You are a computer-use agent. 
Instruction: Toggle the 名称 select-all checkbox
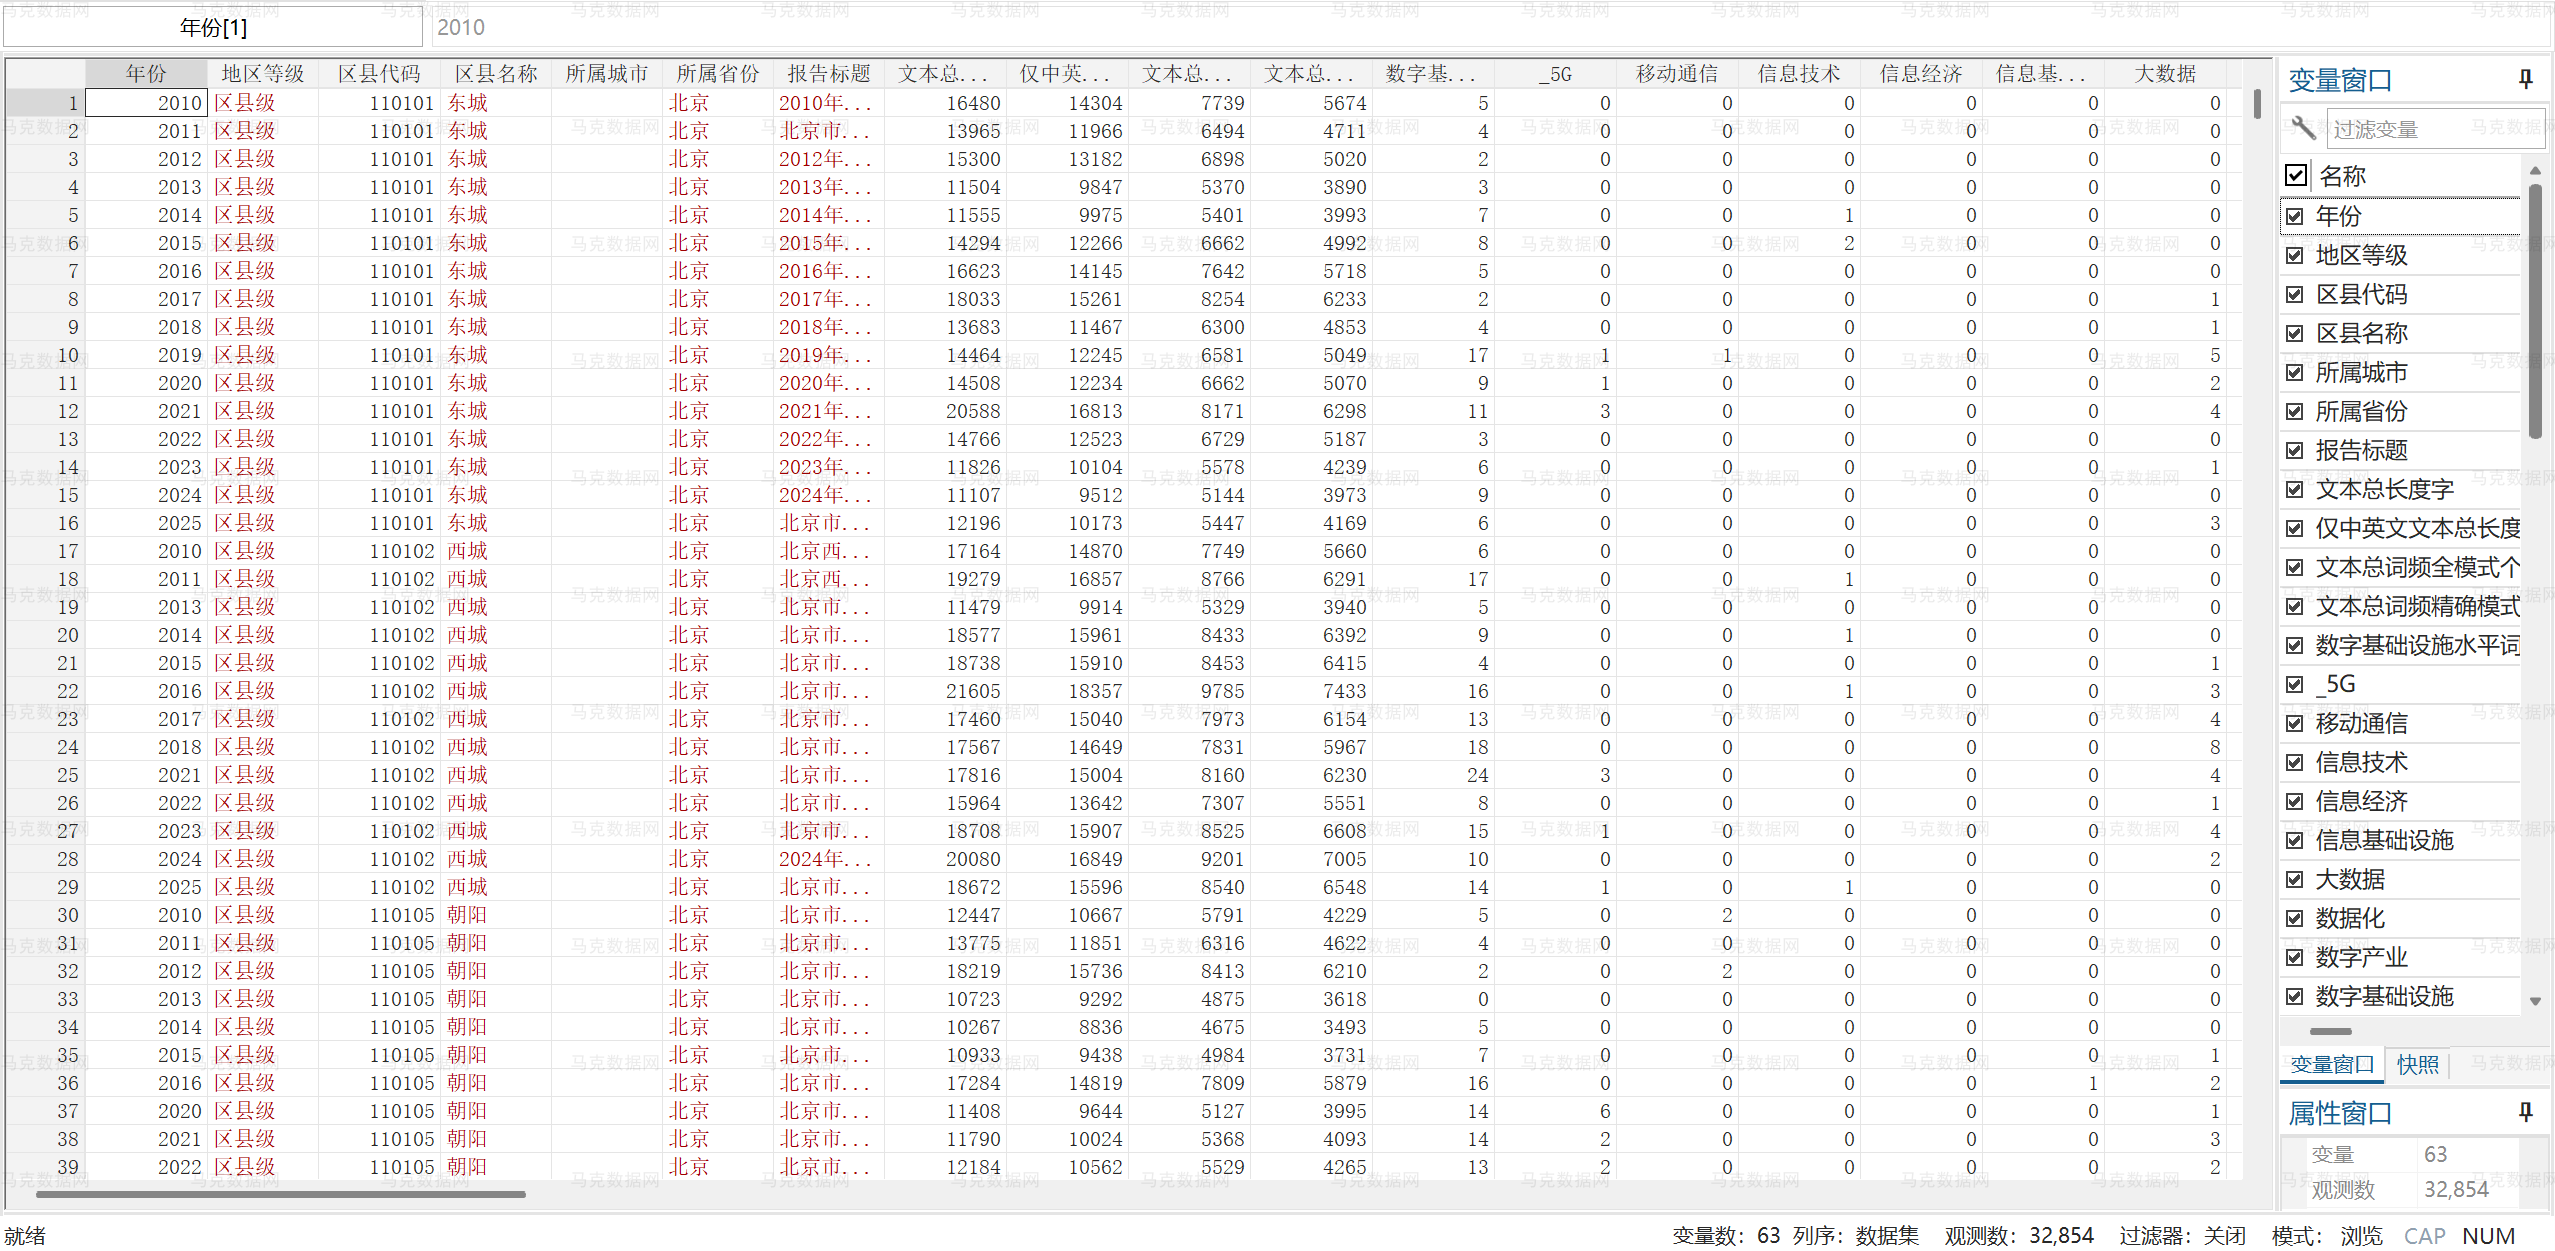(x=2296, y=176)
